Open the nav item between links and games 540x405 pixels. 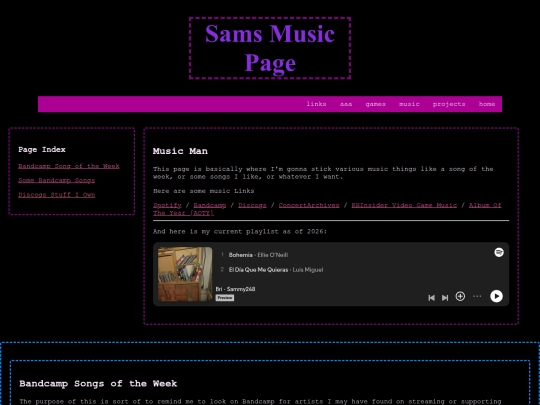pyautogui.click(x=346, y=104)
